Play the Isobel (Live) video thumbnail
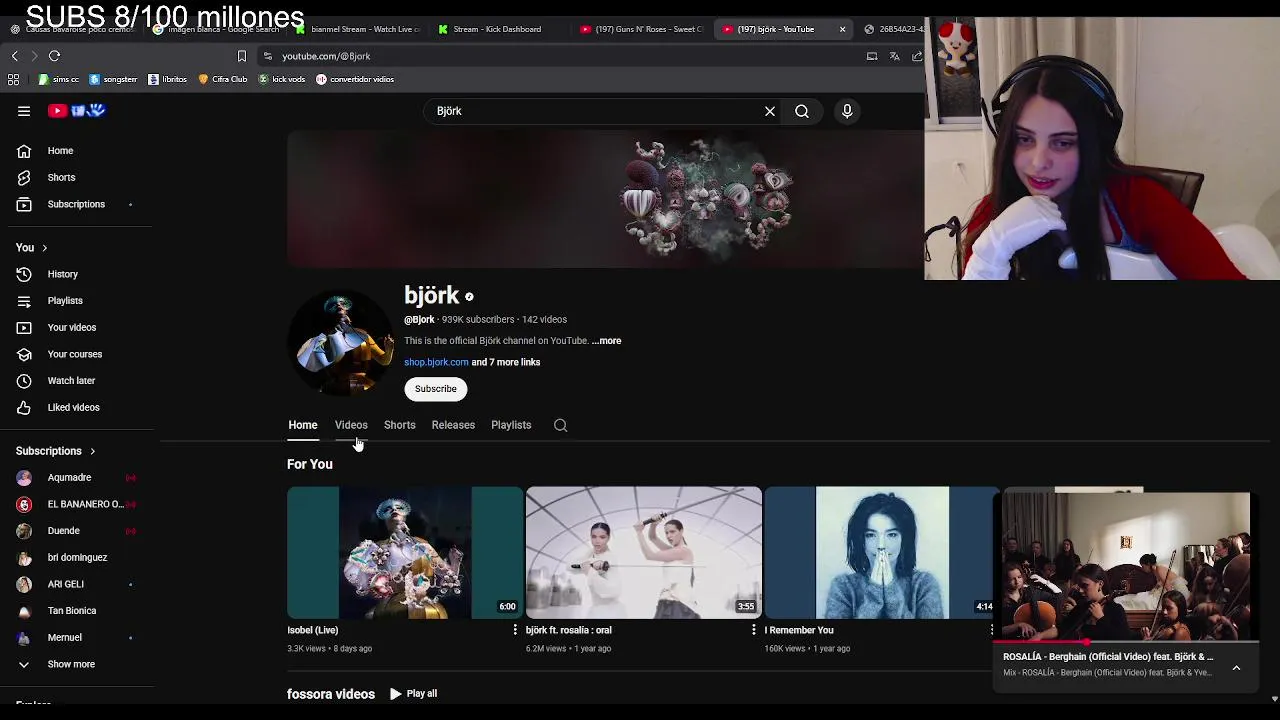This screenshot has height=720, width=1280. (x=405, y=553)
